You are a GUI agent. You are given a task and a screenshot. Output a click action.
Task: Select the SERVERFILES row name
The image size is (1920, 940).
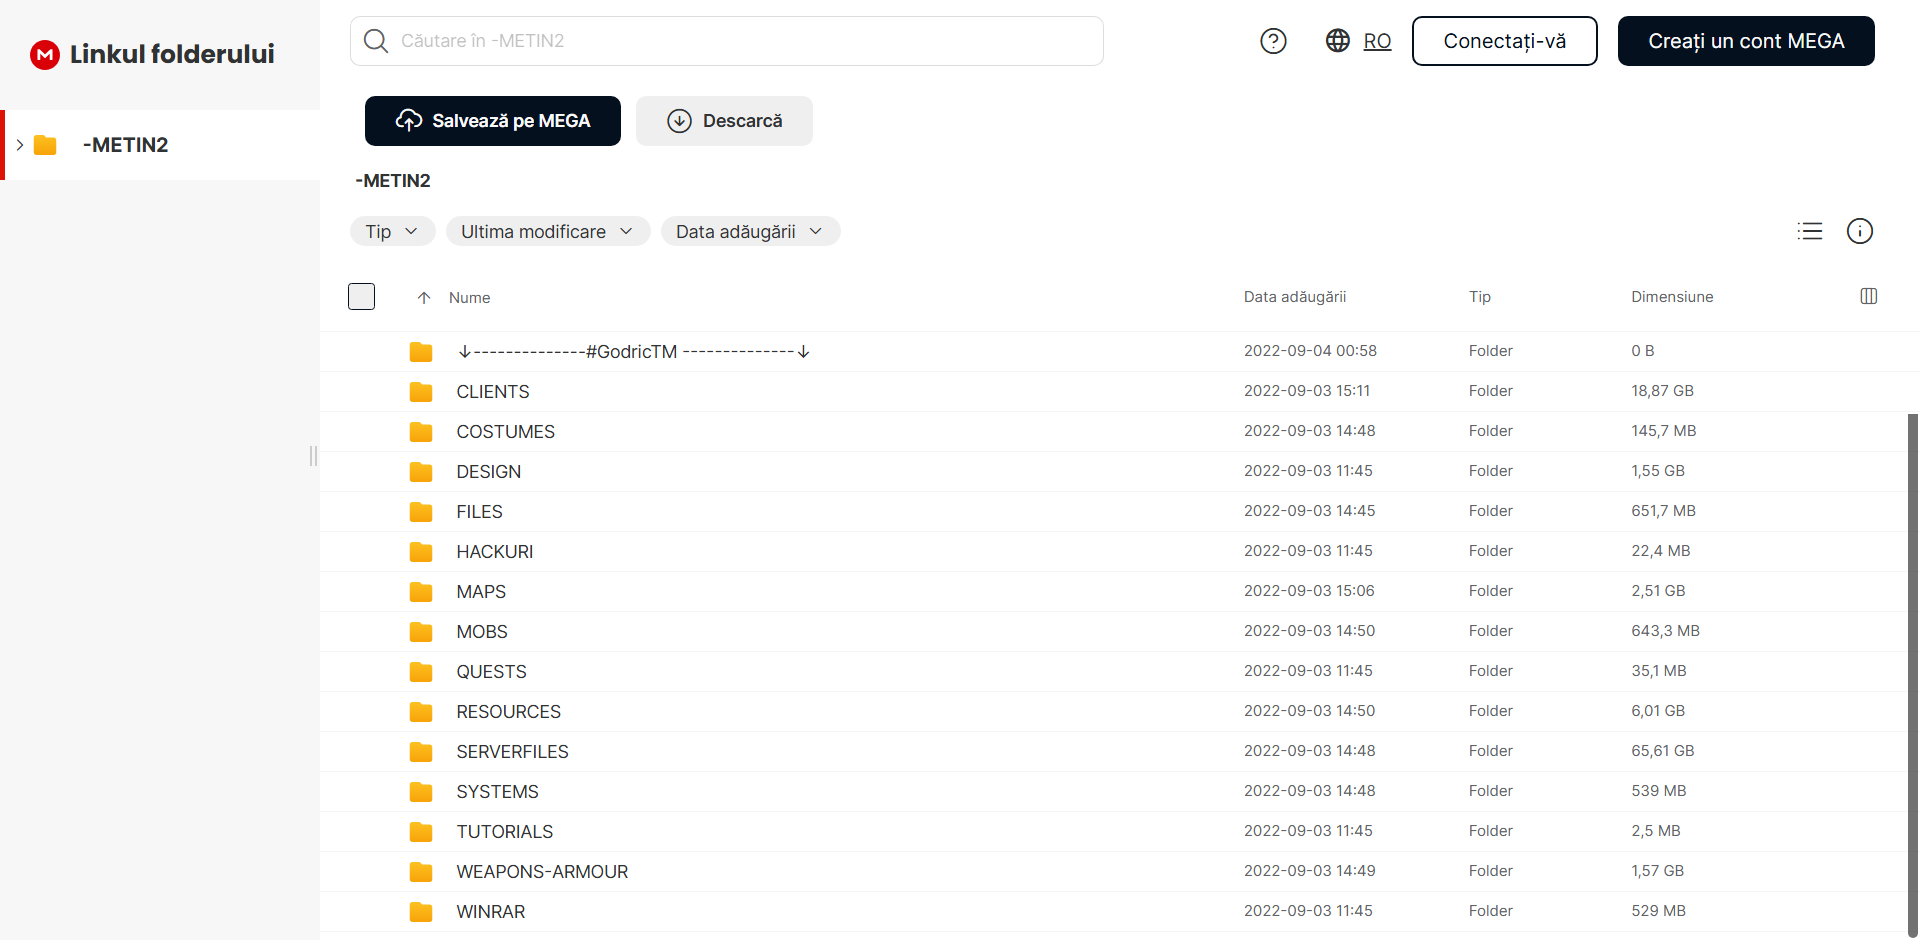tap(512, 752)
